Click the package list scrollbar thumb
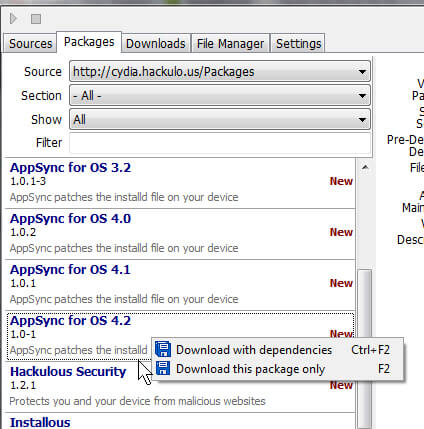This screenshot has height=429, width=424. [365, 349]
